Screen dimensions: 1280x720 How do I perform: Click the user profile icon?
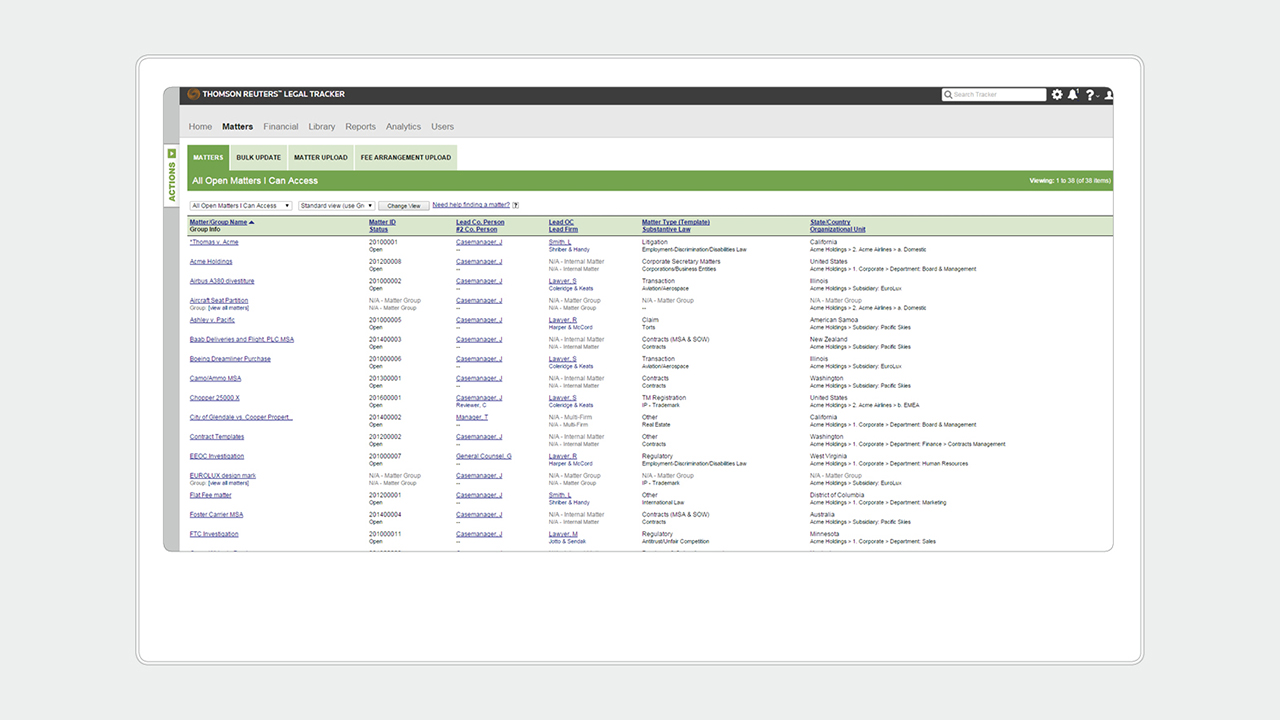pos(1107,95)
